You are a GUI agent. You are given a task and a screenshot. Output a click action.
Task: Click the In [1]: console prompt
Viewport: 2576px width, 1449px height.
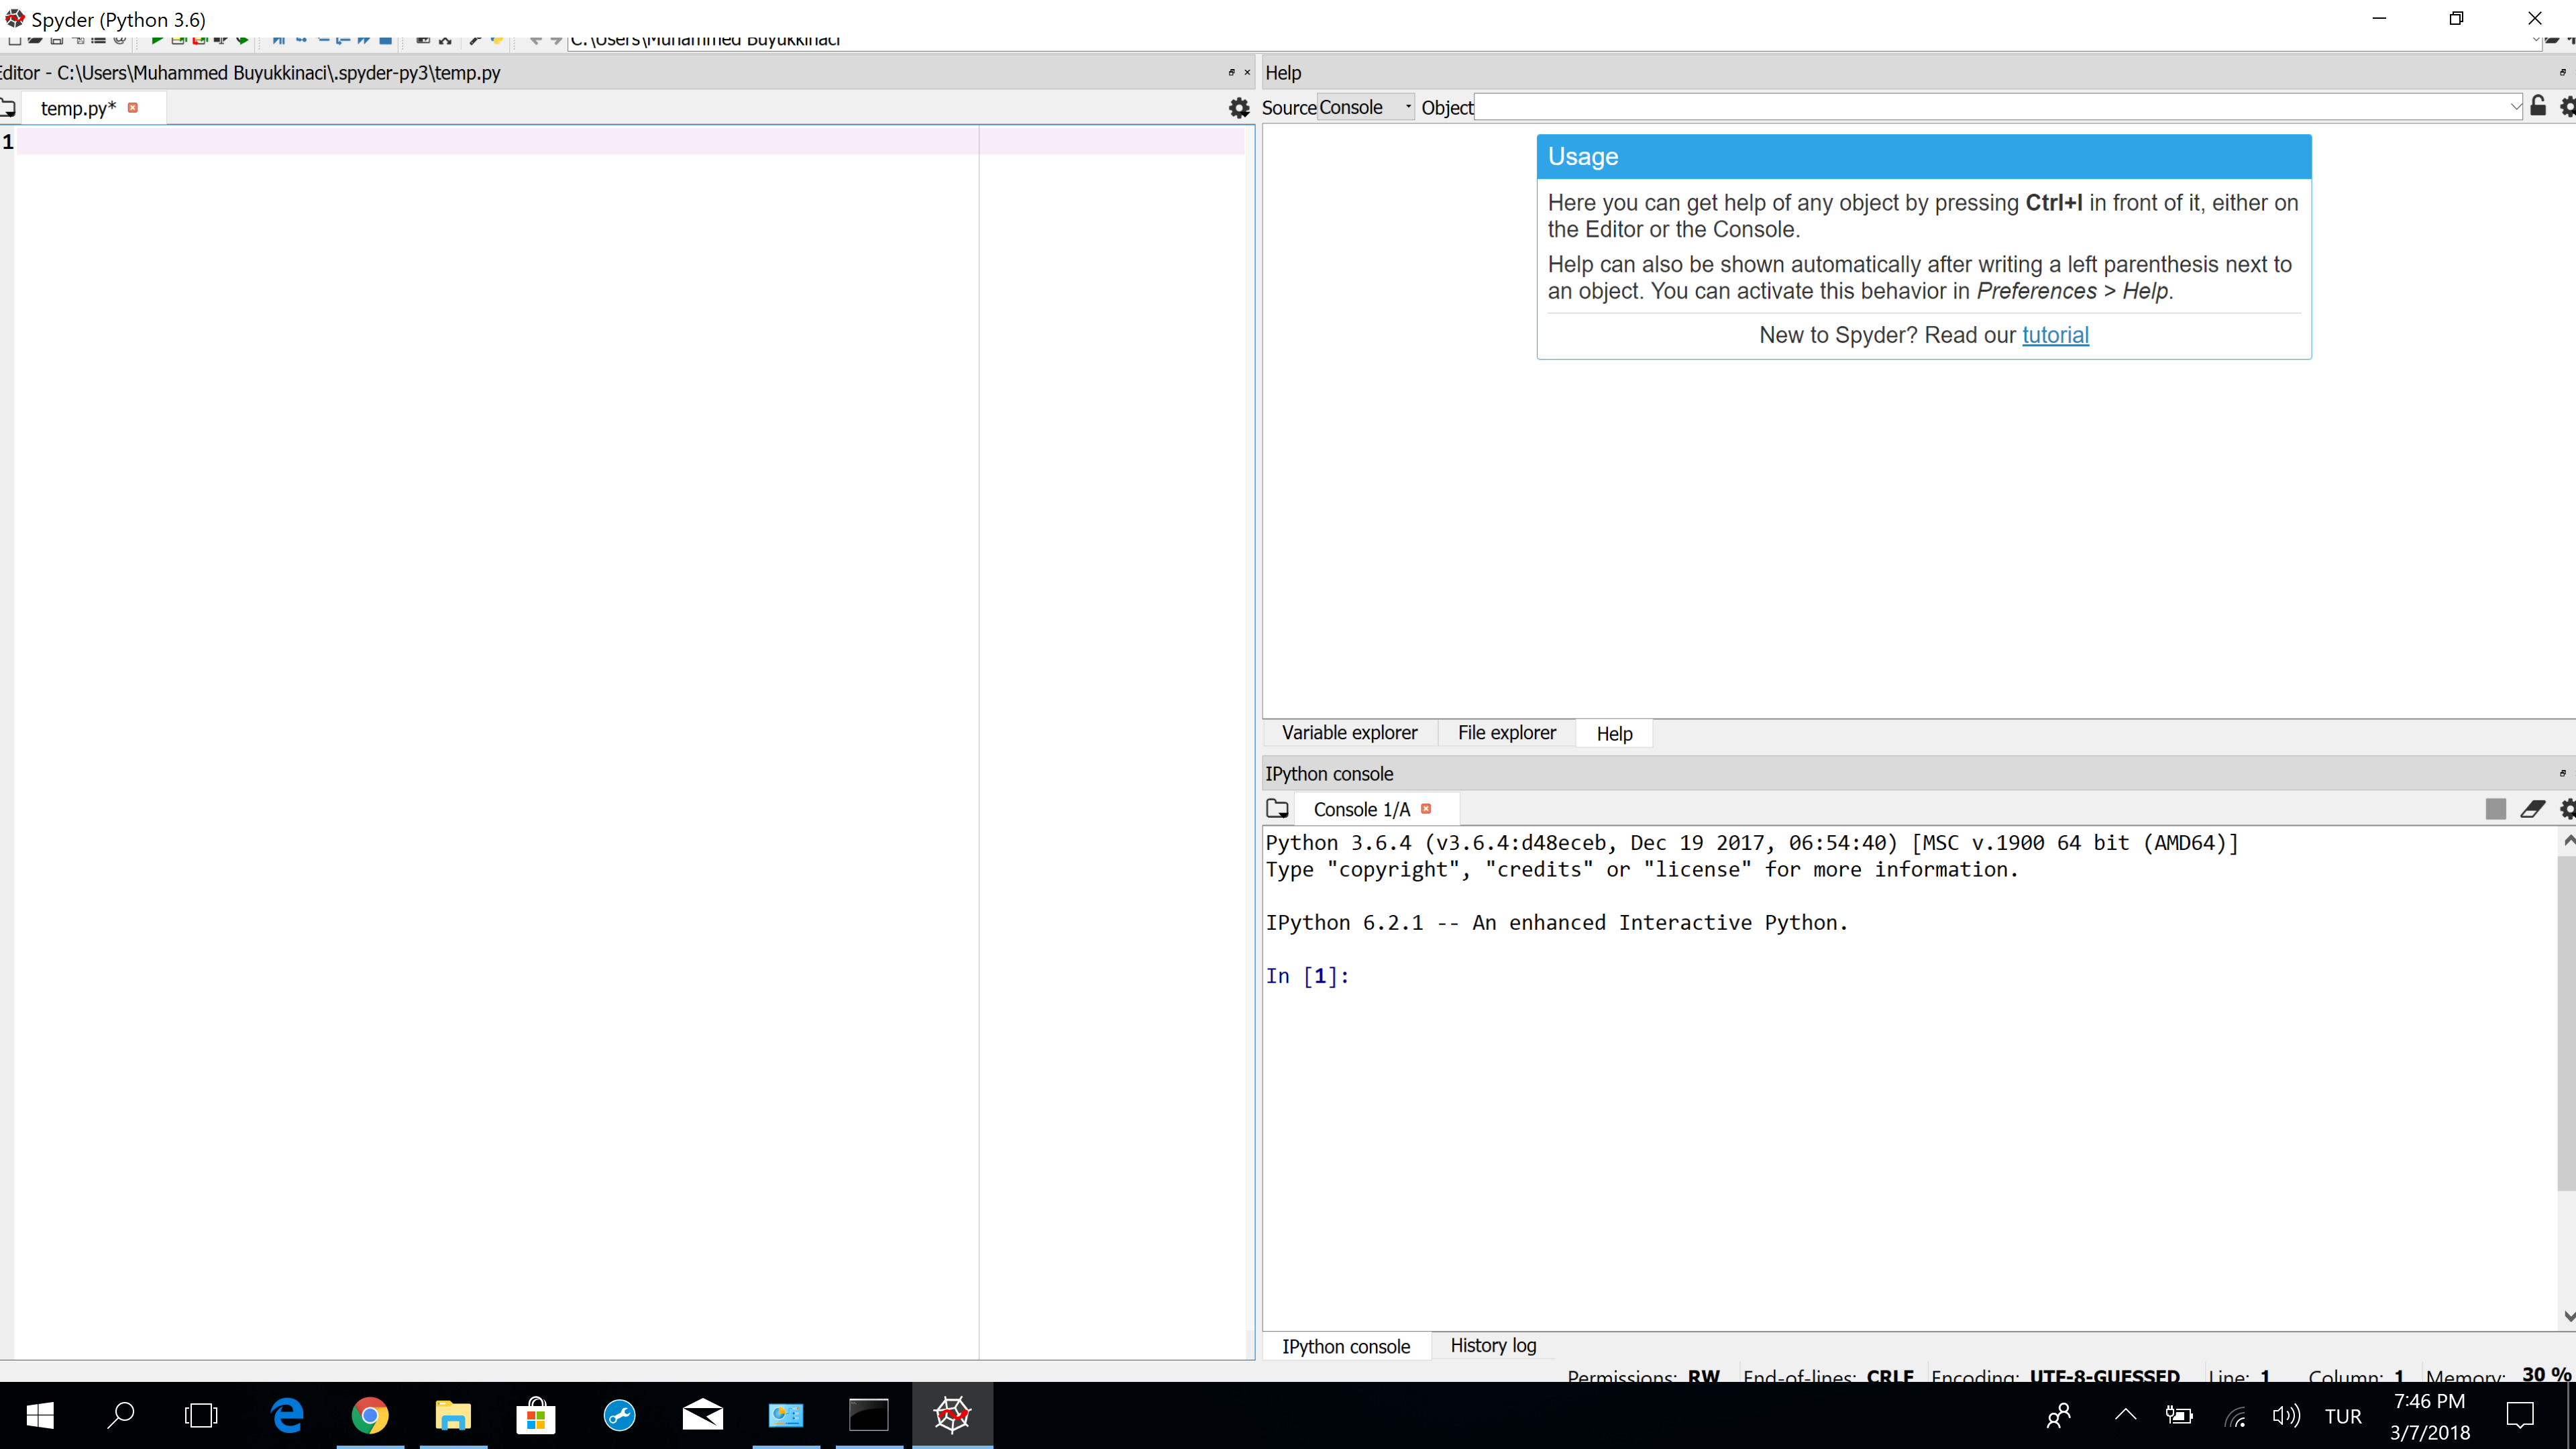(x=1307, y=976)
